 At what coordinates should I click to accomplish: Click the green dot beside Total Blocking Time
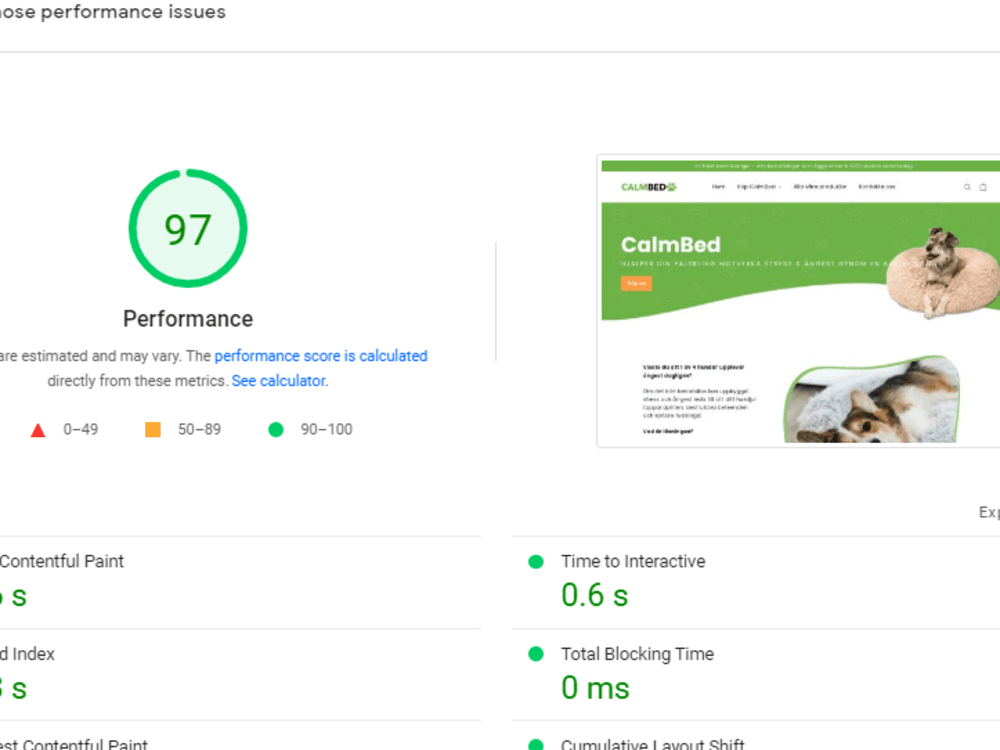(536, 654)
